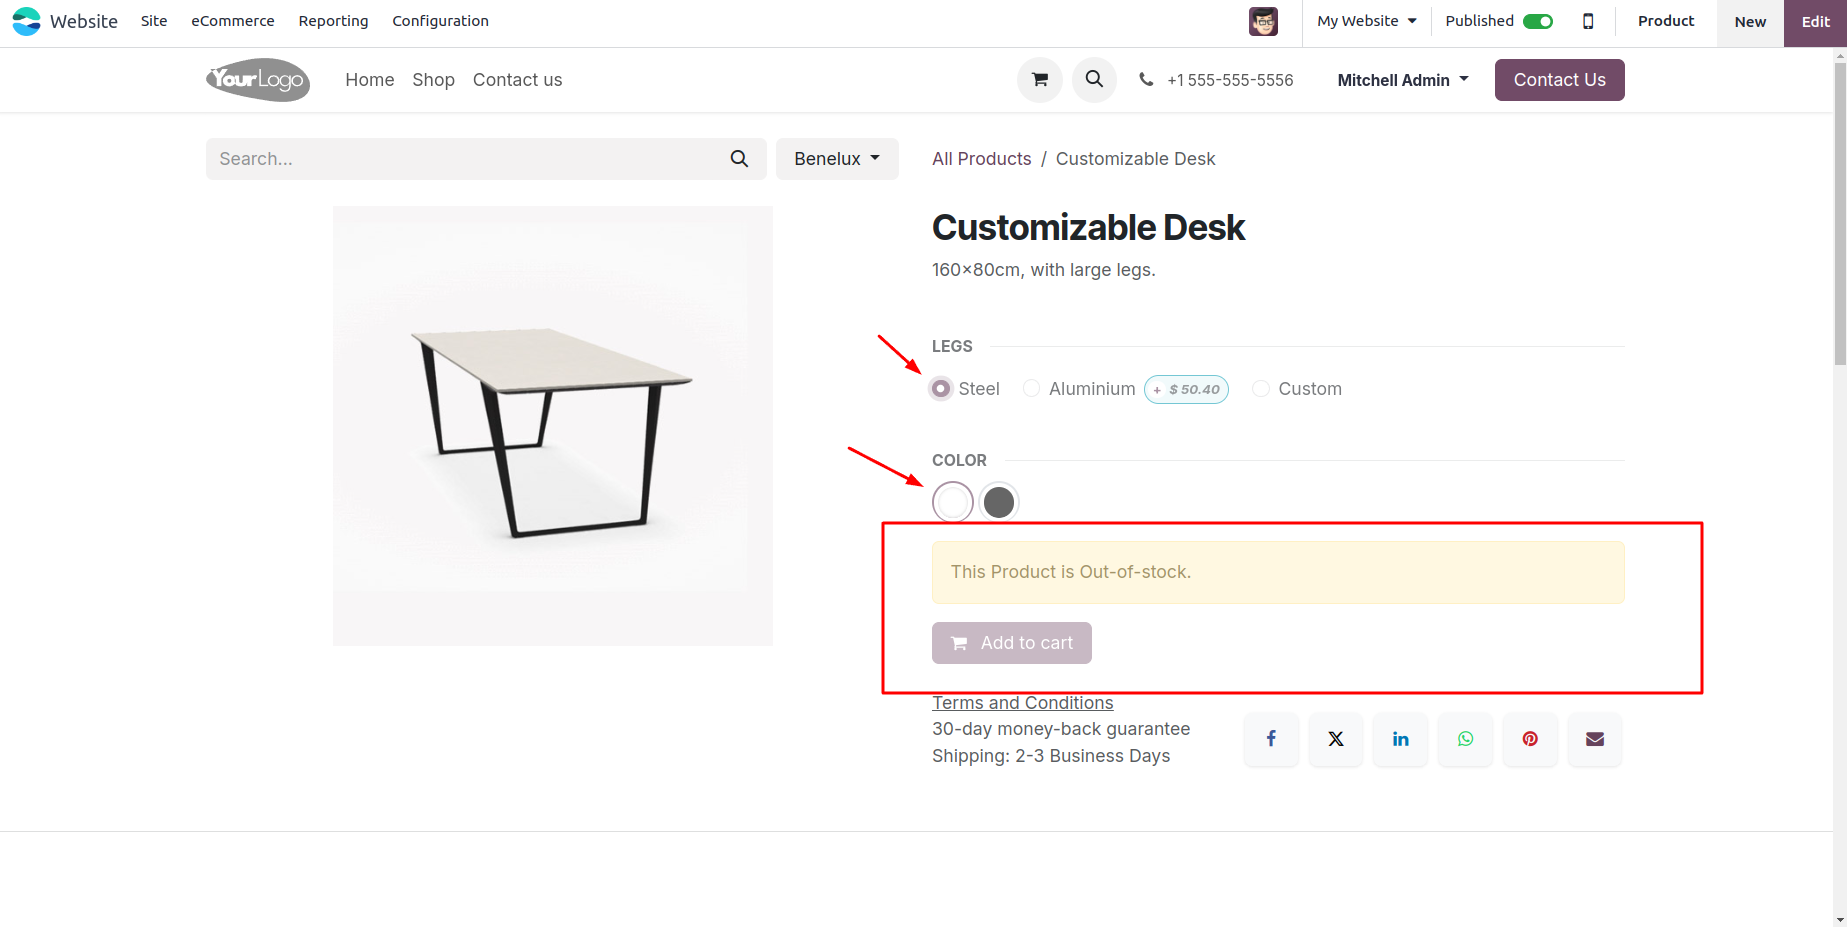Toggle mobile preview phone icon
The image size is (1847, 927).
pos(1587,21)
